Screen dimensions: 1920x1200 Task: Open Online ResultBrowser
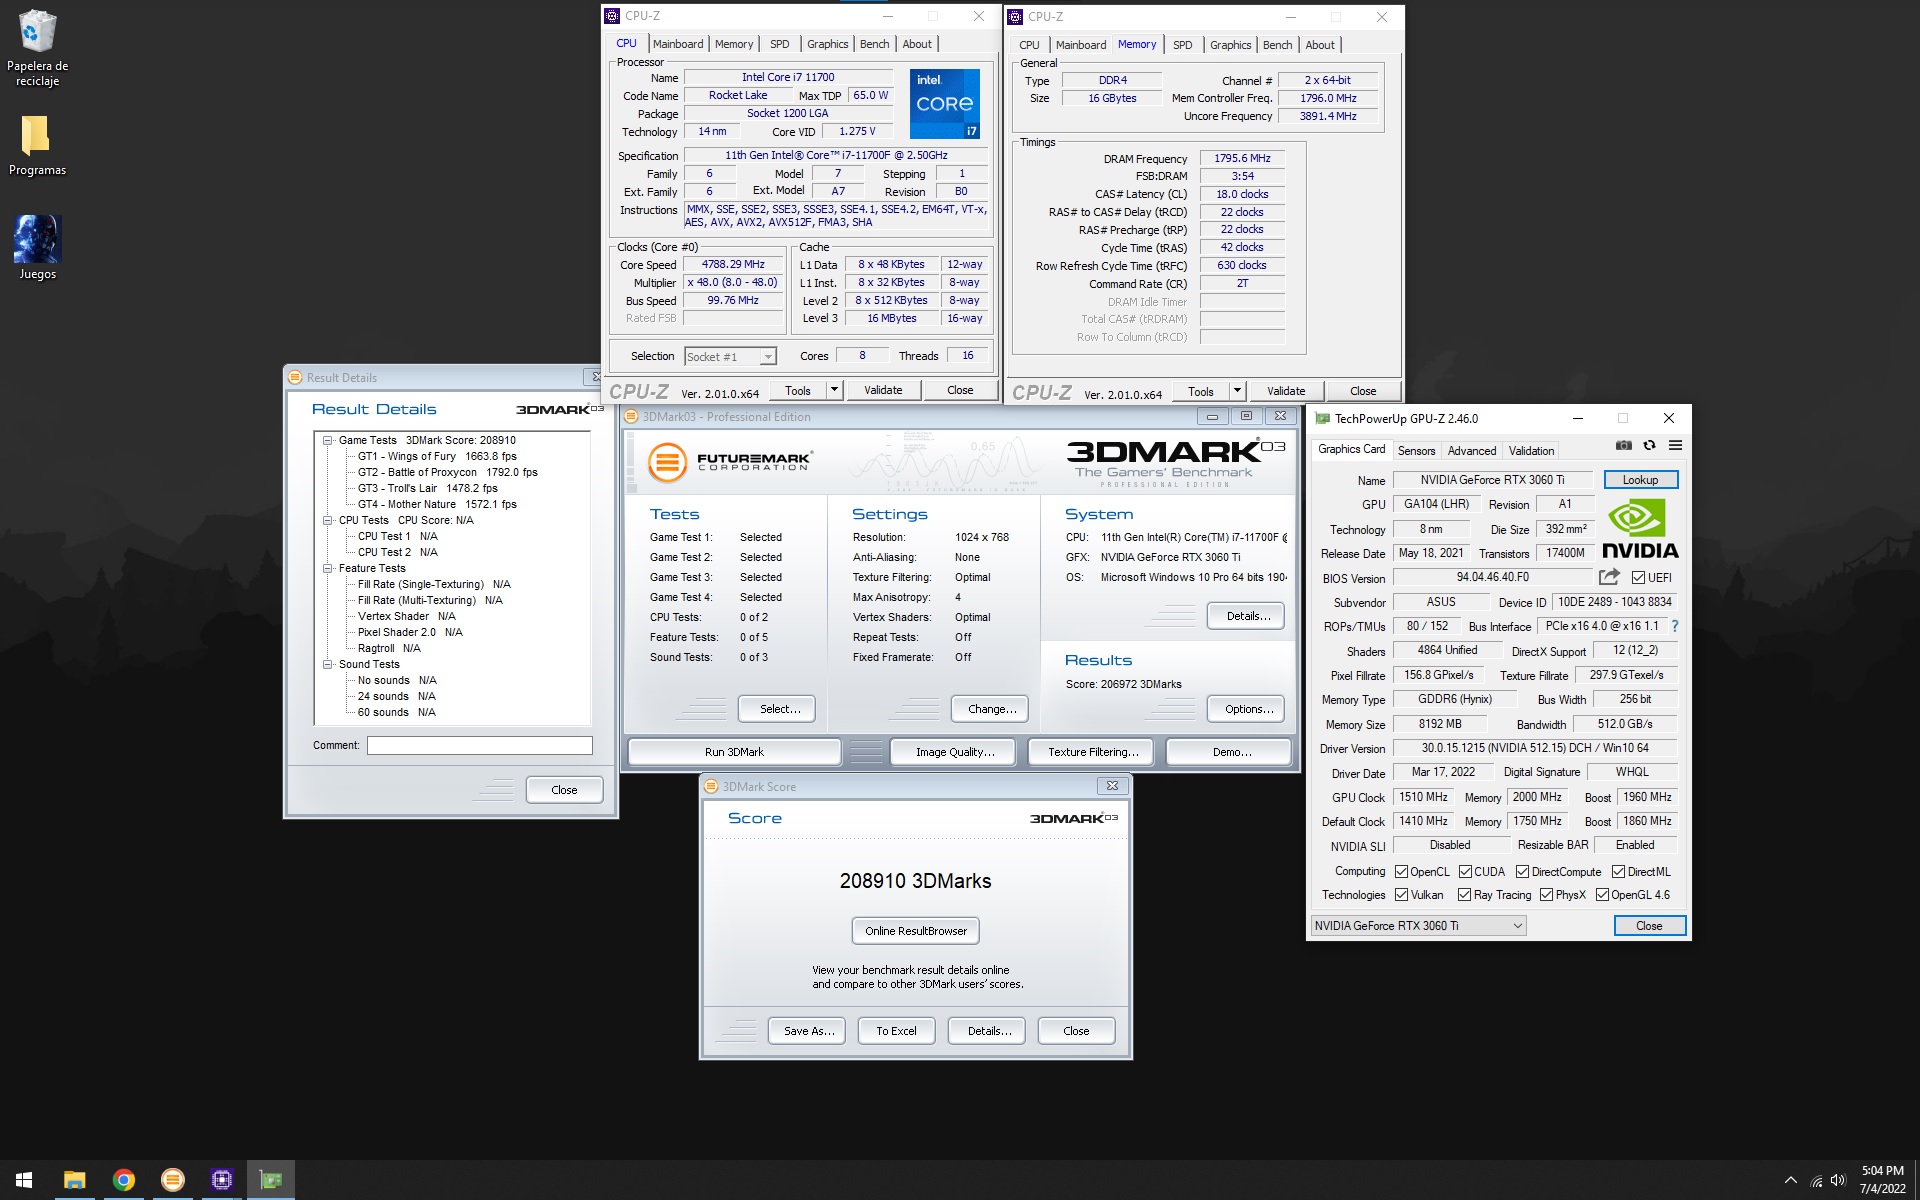(x=916, y=931)
